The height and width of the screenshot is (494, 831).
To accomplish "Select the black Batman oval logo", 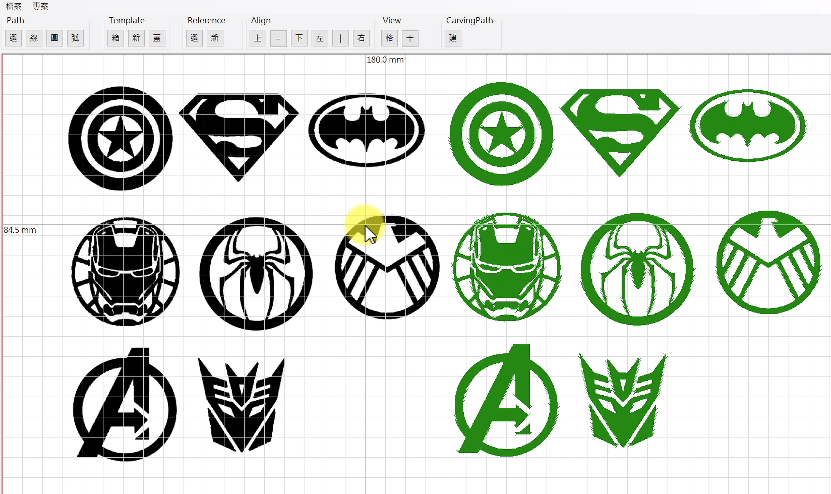I will tap(366, 130).
